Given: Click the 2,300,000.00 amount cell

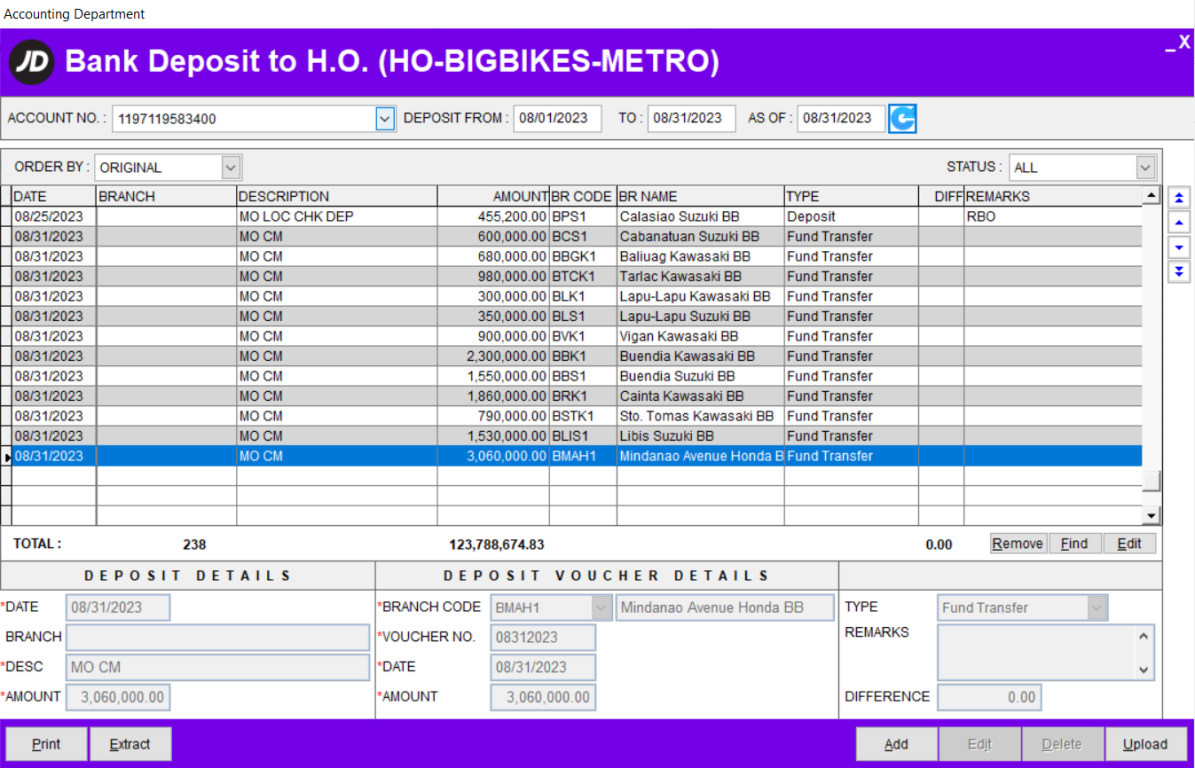Looking at the screenshot, I should (x=493, y=356).
